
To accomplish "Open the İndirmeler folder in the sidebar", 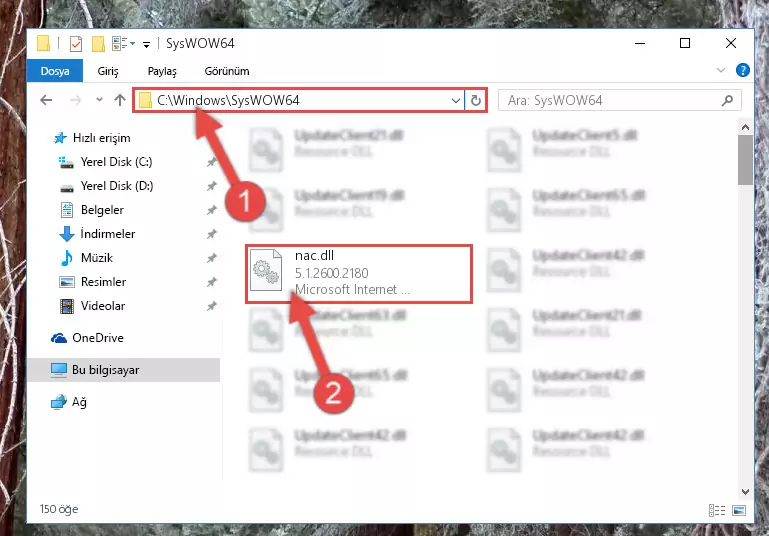I will (108, 233).
